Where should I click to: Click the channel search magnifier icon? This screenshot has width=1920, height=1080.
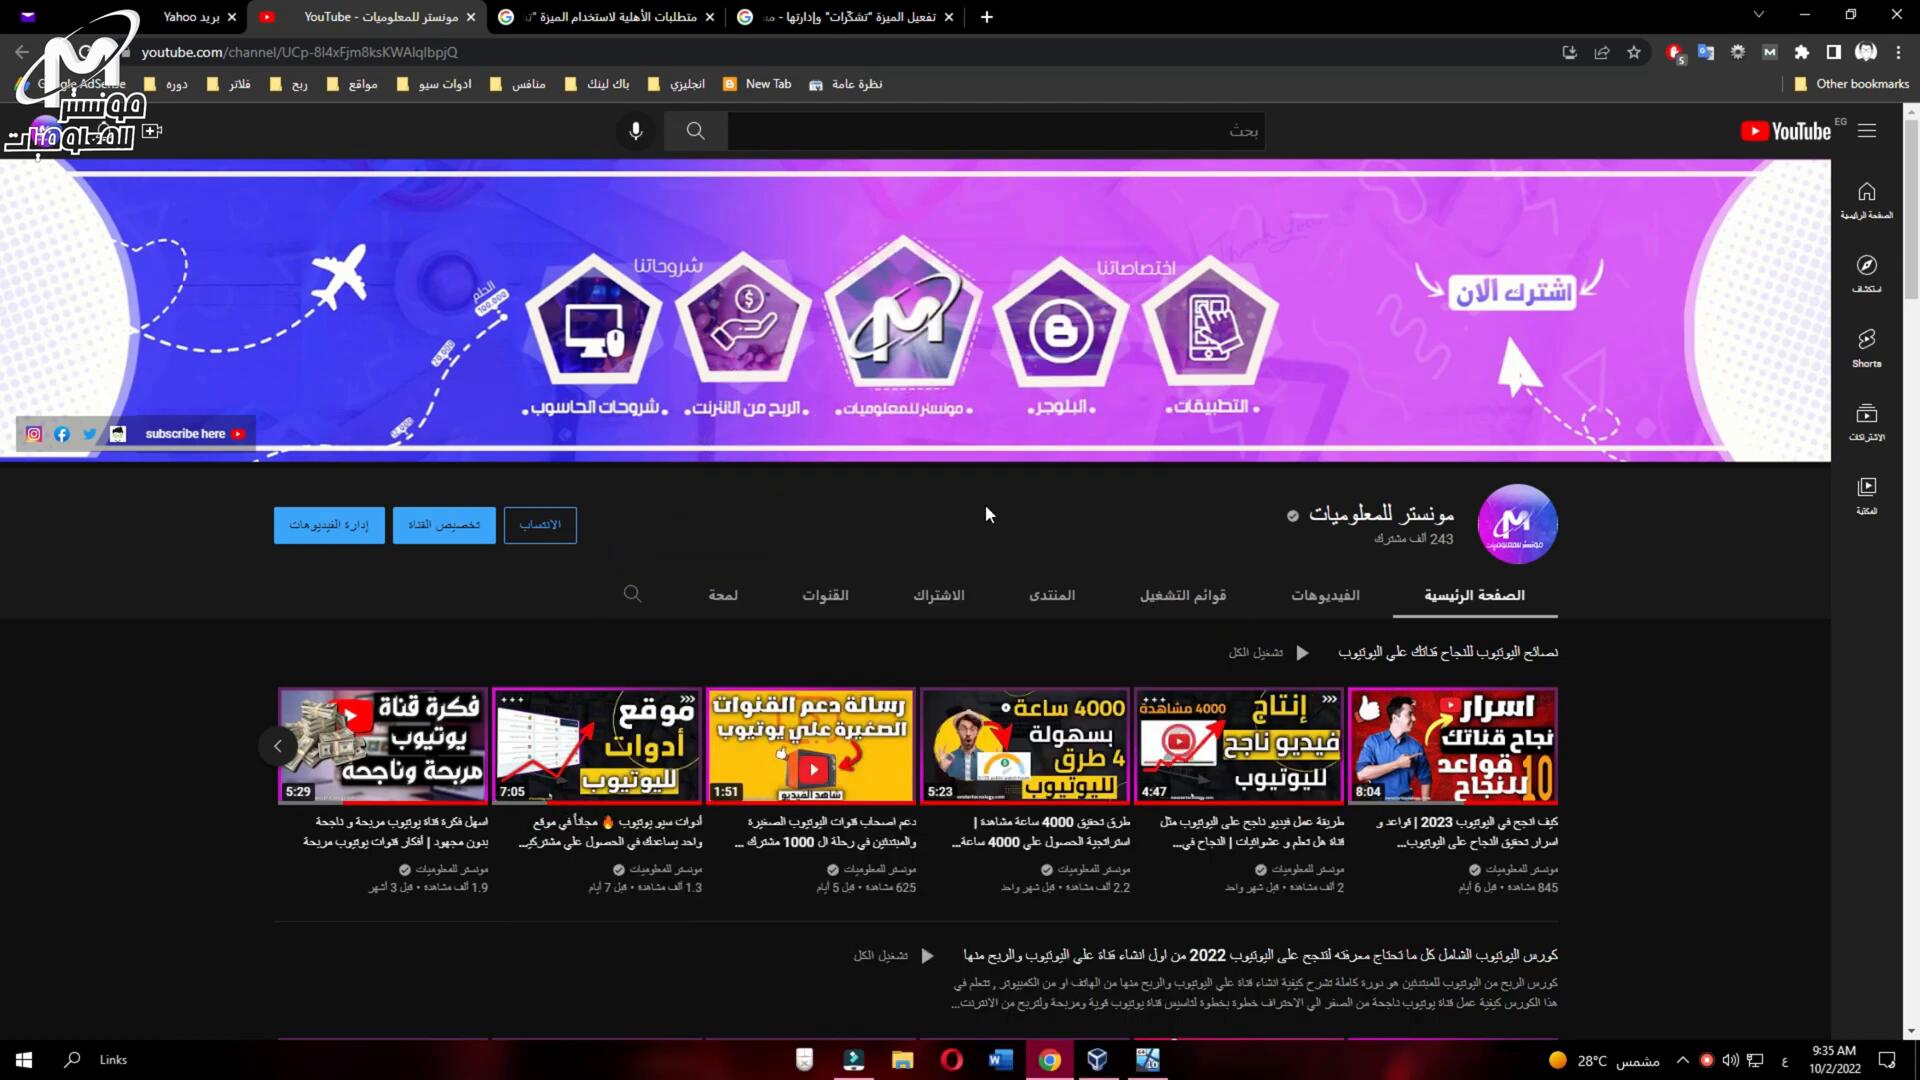point(632,594)
